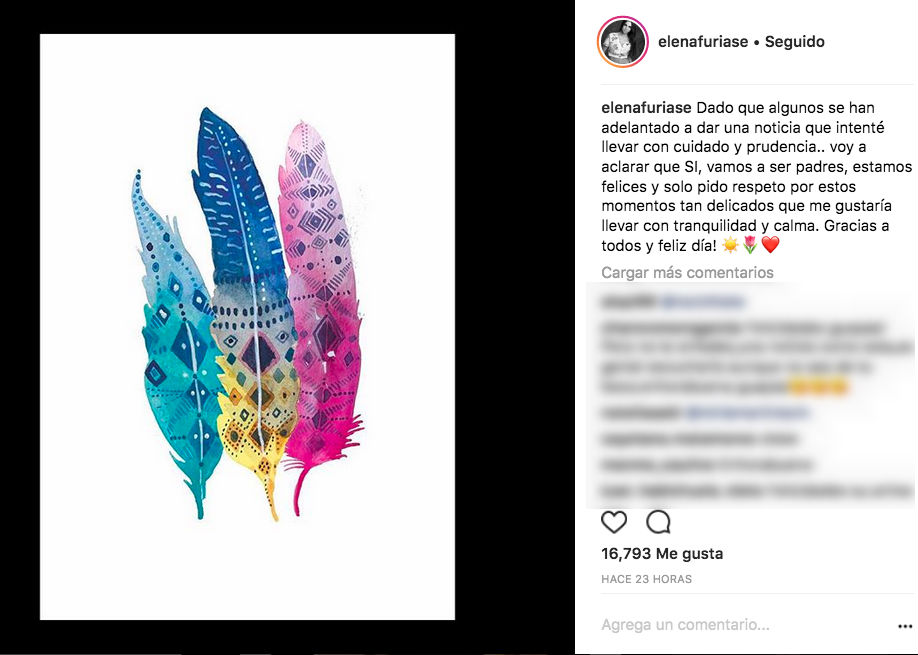Screen dimensions: 918x655
Task: Select the pink feather in the artwork
Action: click(321, 304)
